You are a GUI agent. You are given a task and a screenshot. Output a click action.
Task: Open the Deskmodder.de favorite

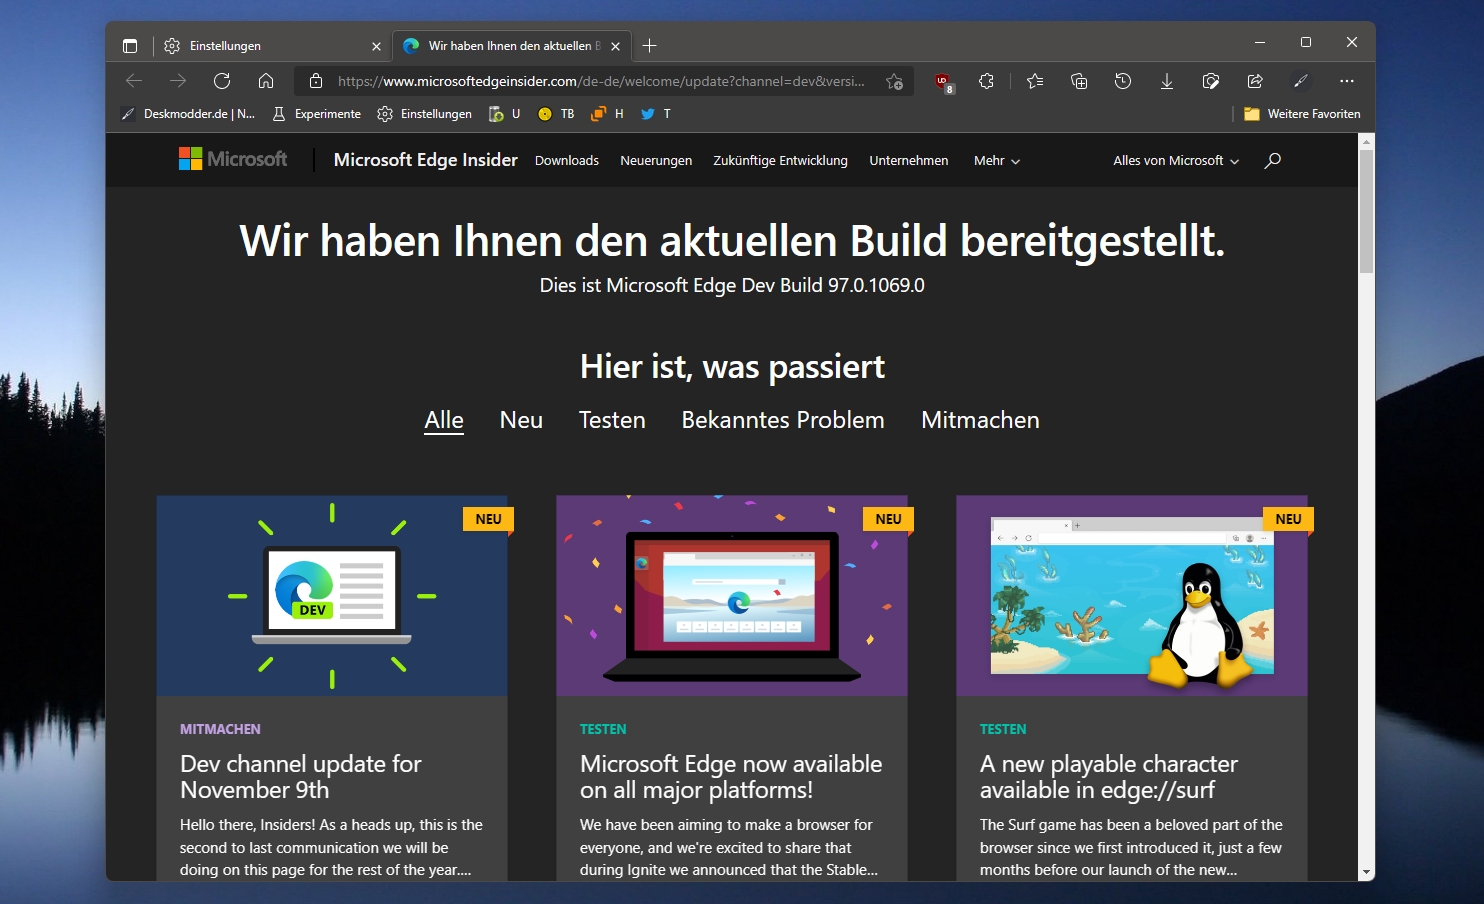[x=188, y=114]
